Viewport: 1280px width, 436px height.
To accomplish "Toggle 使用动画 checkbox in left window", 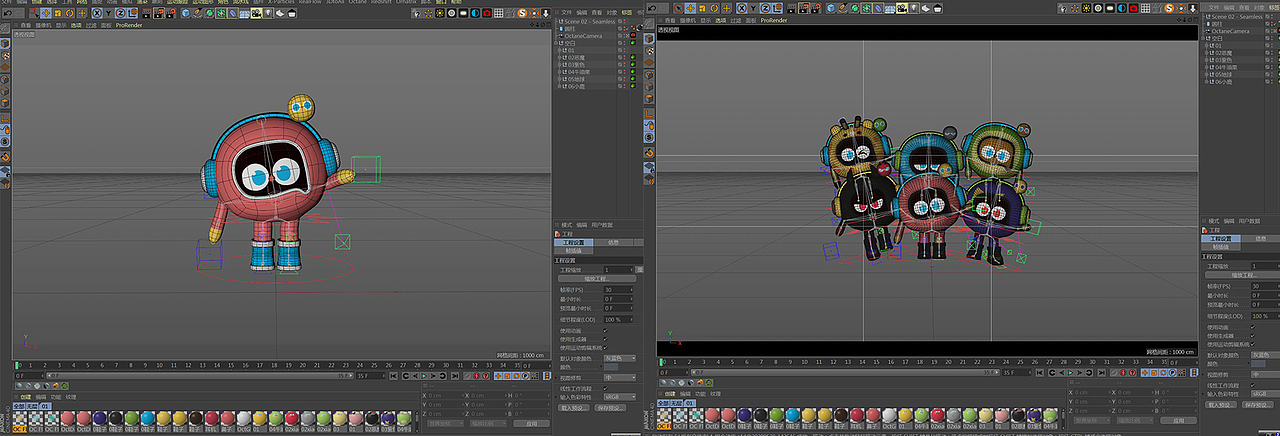I will coord(605,331).
